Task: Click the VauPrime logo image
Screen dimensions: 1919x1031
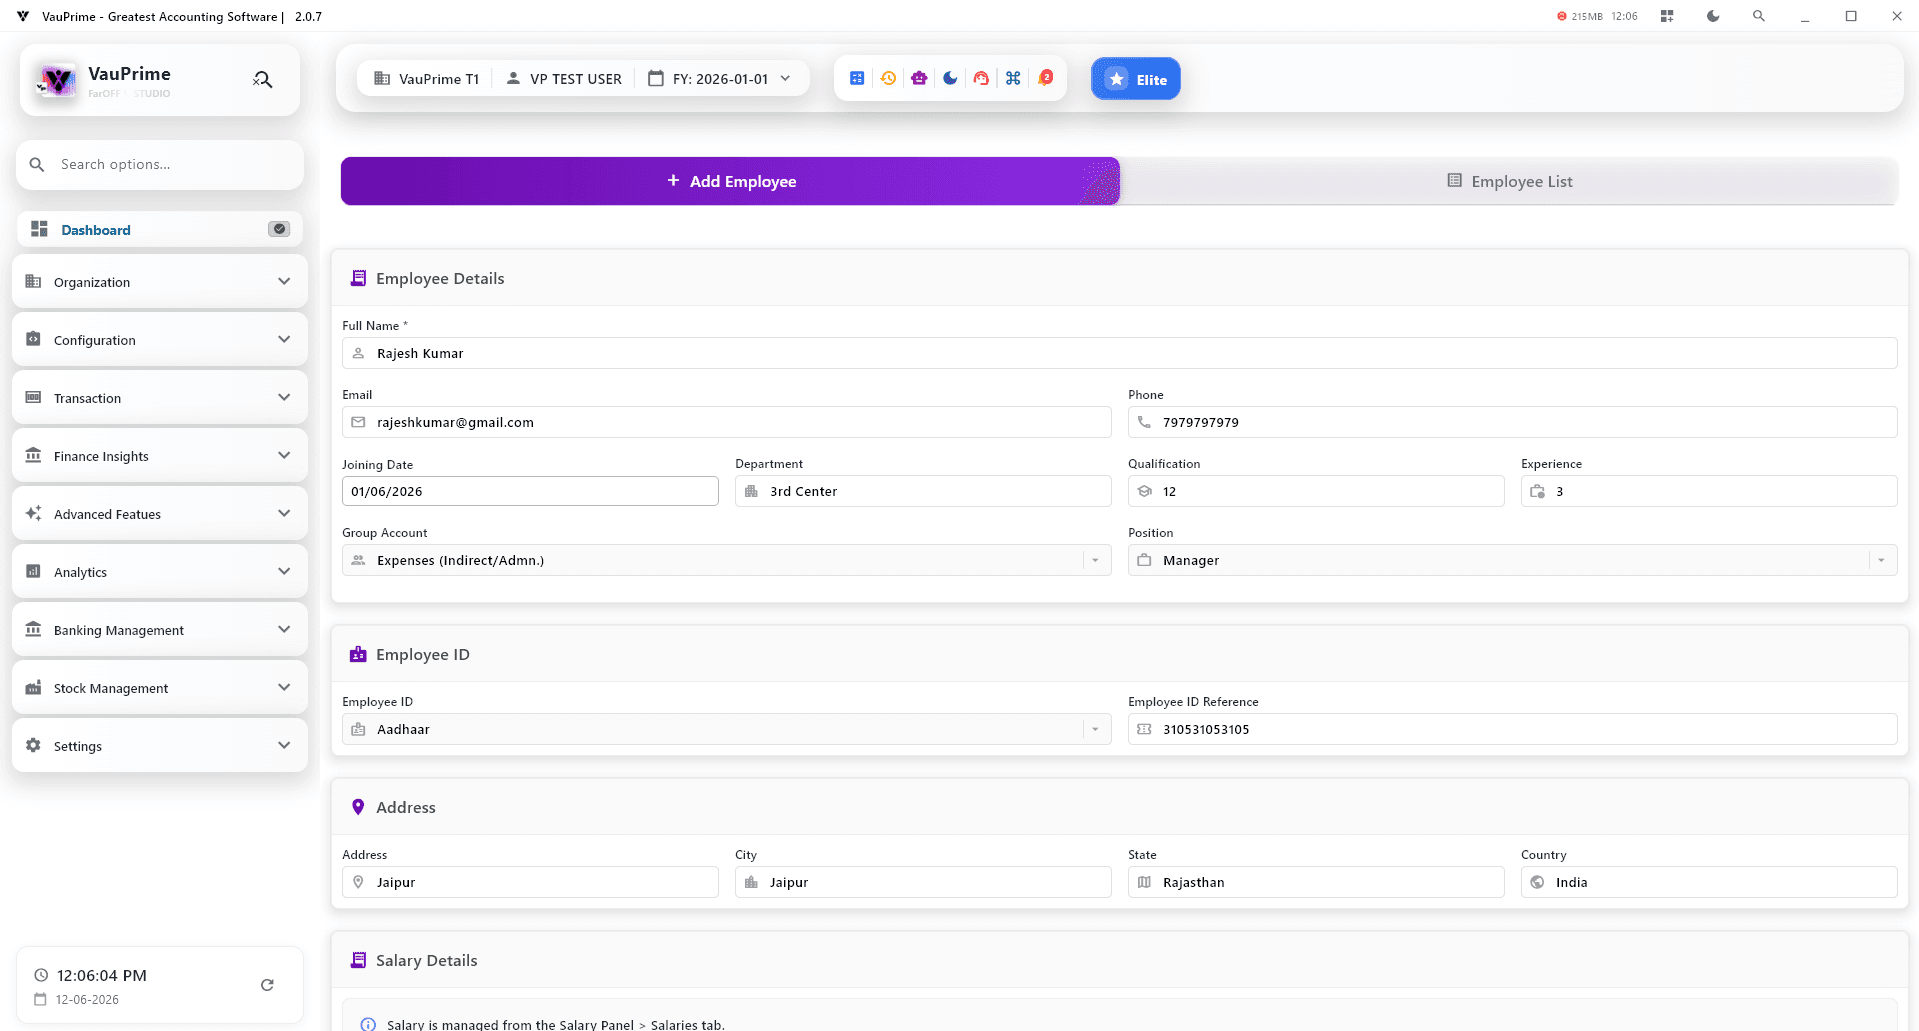Action: tap(56, 80)
